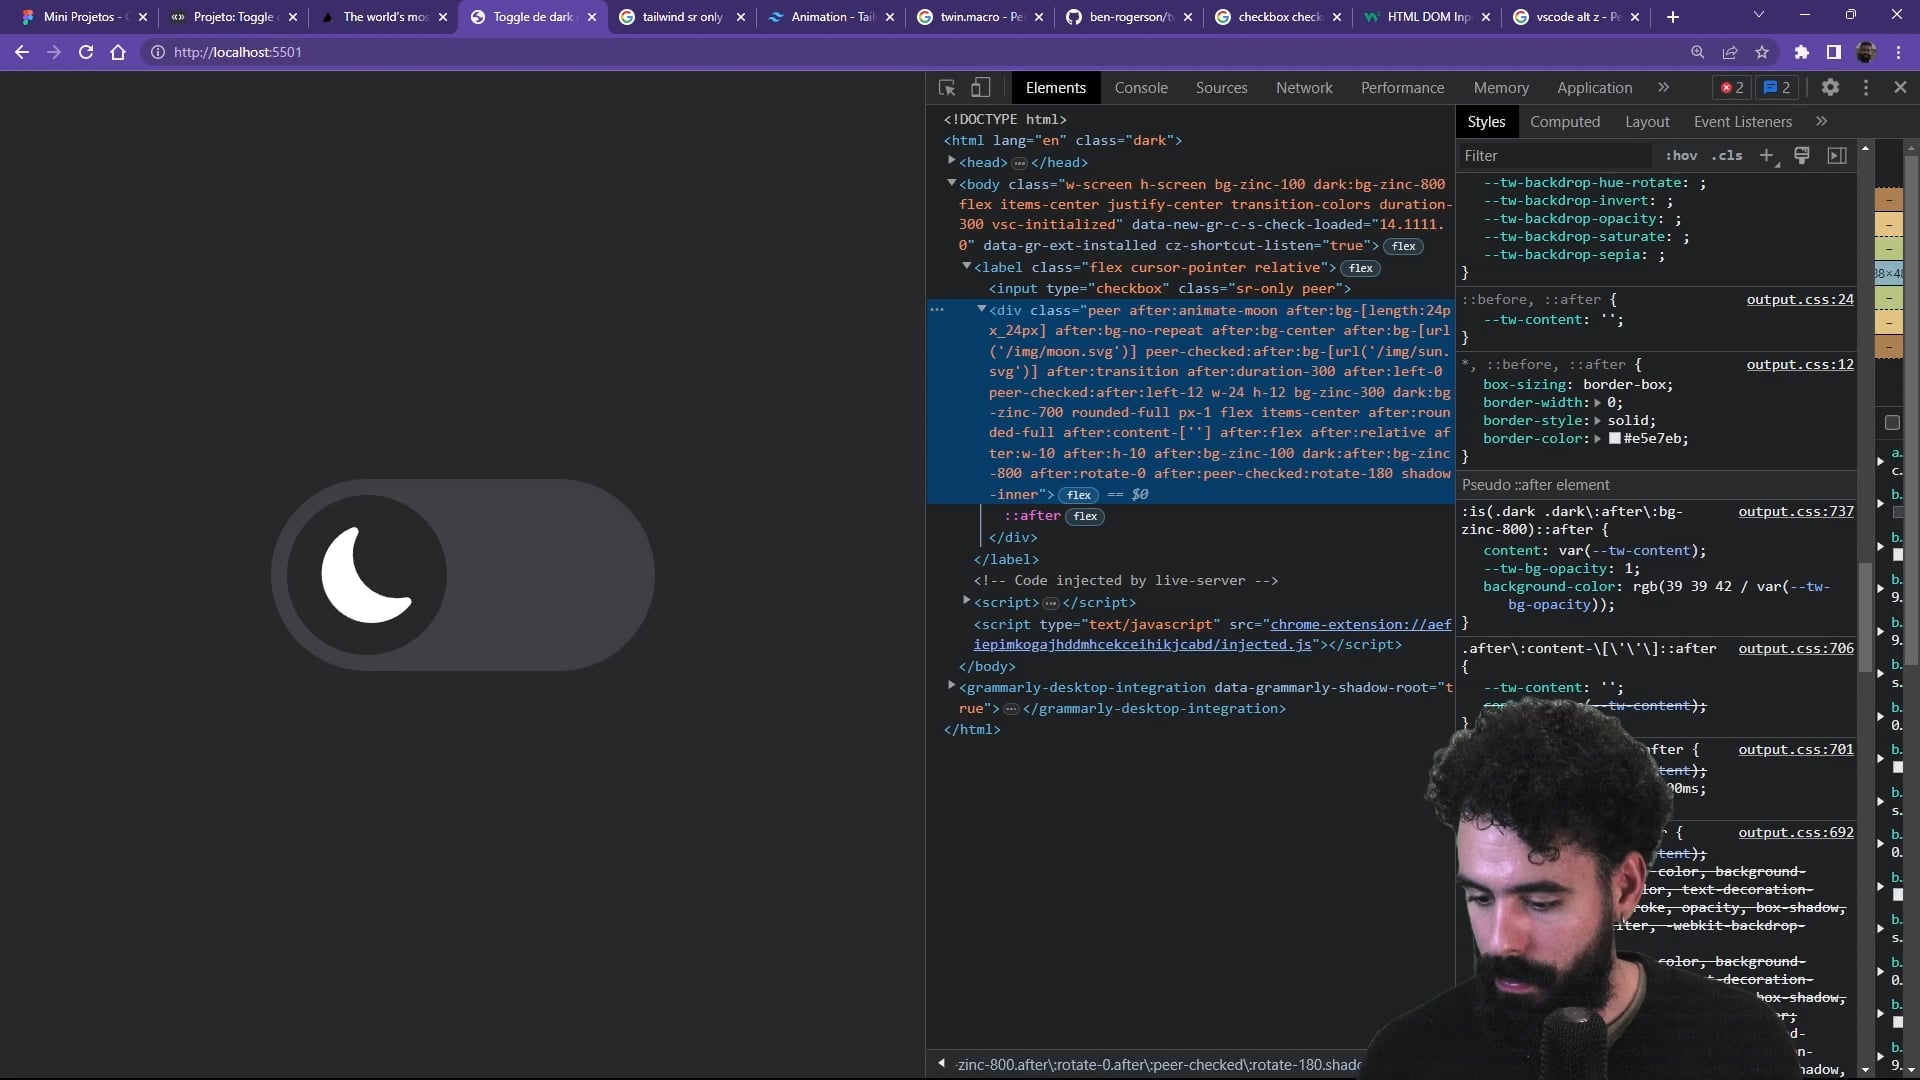This screenshot has width=1920, height=1080.
Task: Click the browser extensions puzzle icon
Action: coord(1801,52)
